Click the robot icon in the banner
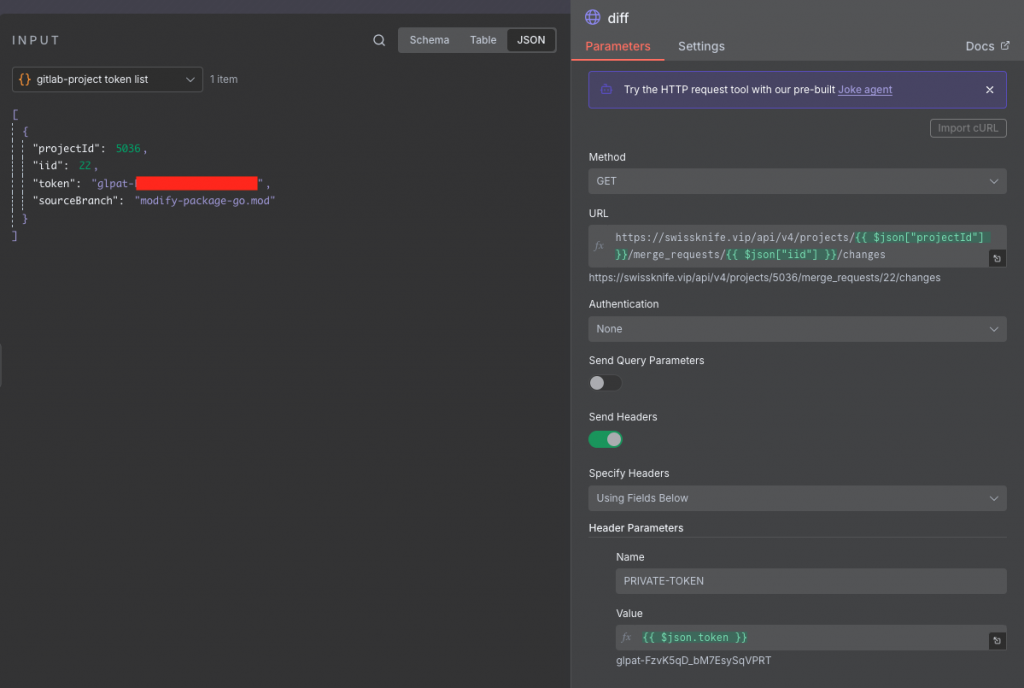This screenshot has width=1024, height=688. [x=606, y=89]
